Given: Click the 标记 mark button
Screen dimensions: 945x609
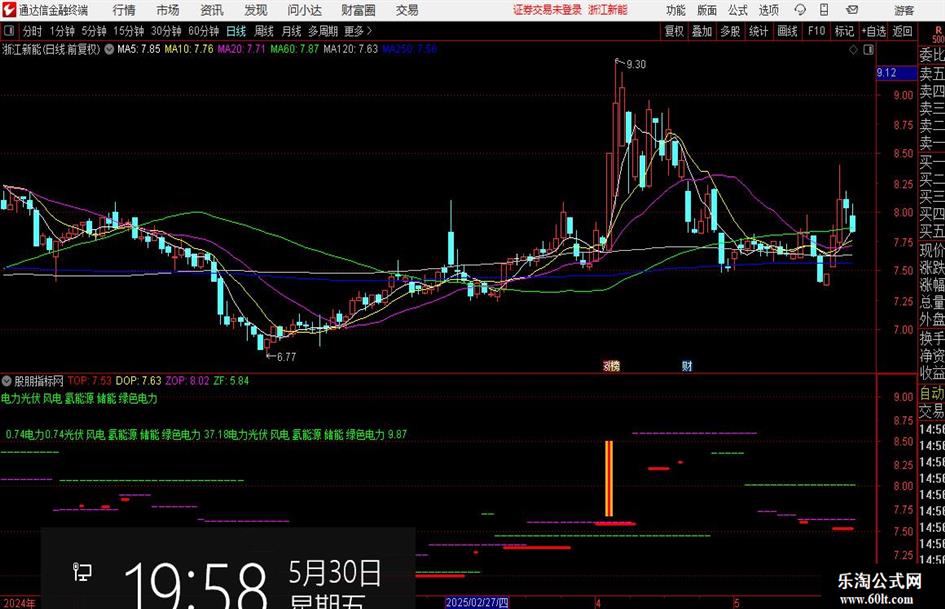Looking at the screenshot, I should click(x=844, y=31).
